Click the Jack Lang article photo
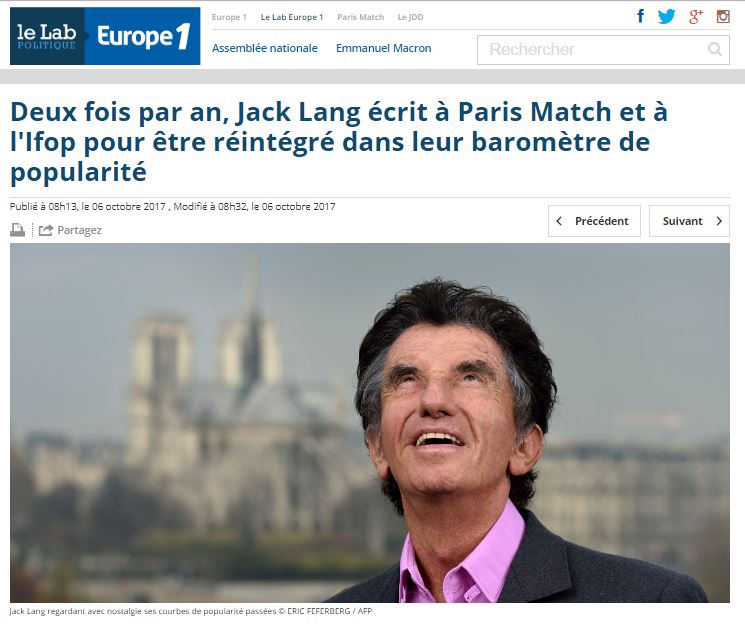Viewport: 745px width, 628px height. (370, 423)
